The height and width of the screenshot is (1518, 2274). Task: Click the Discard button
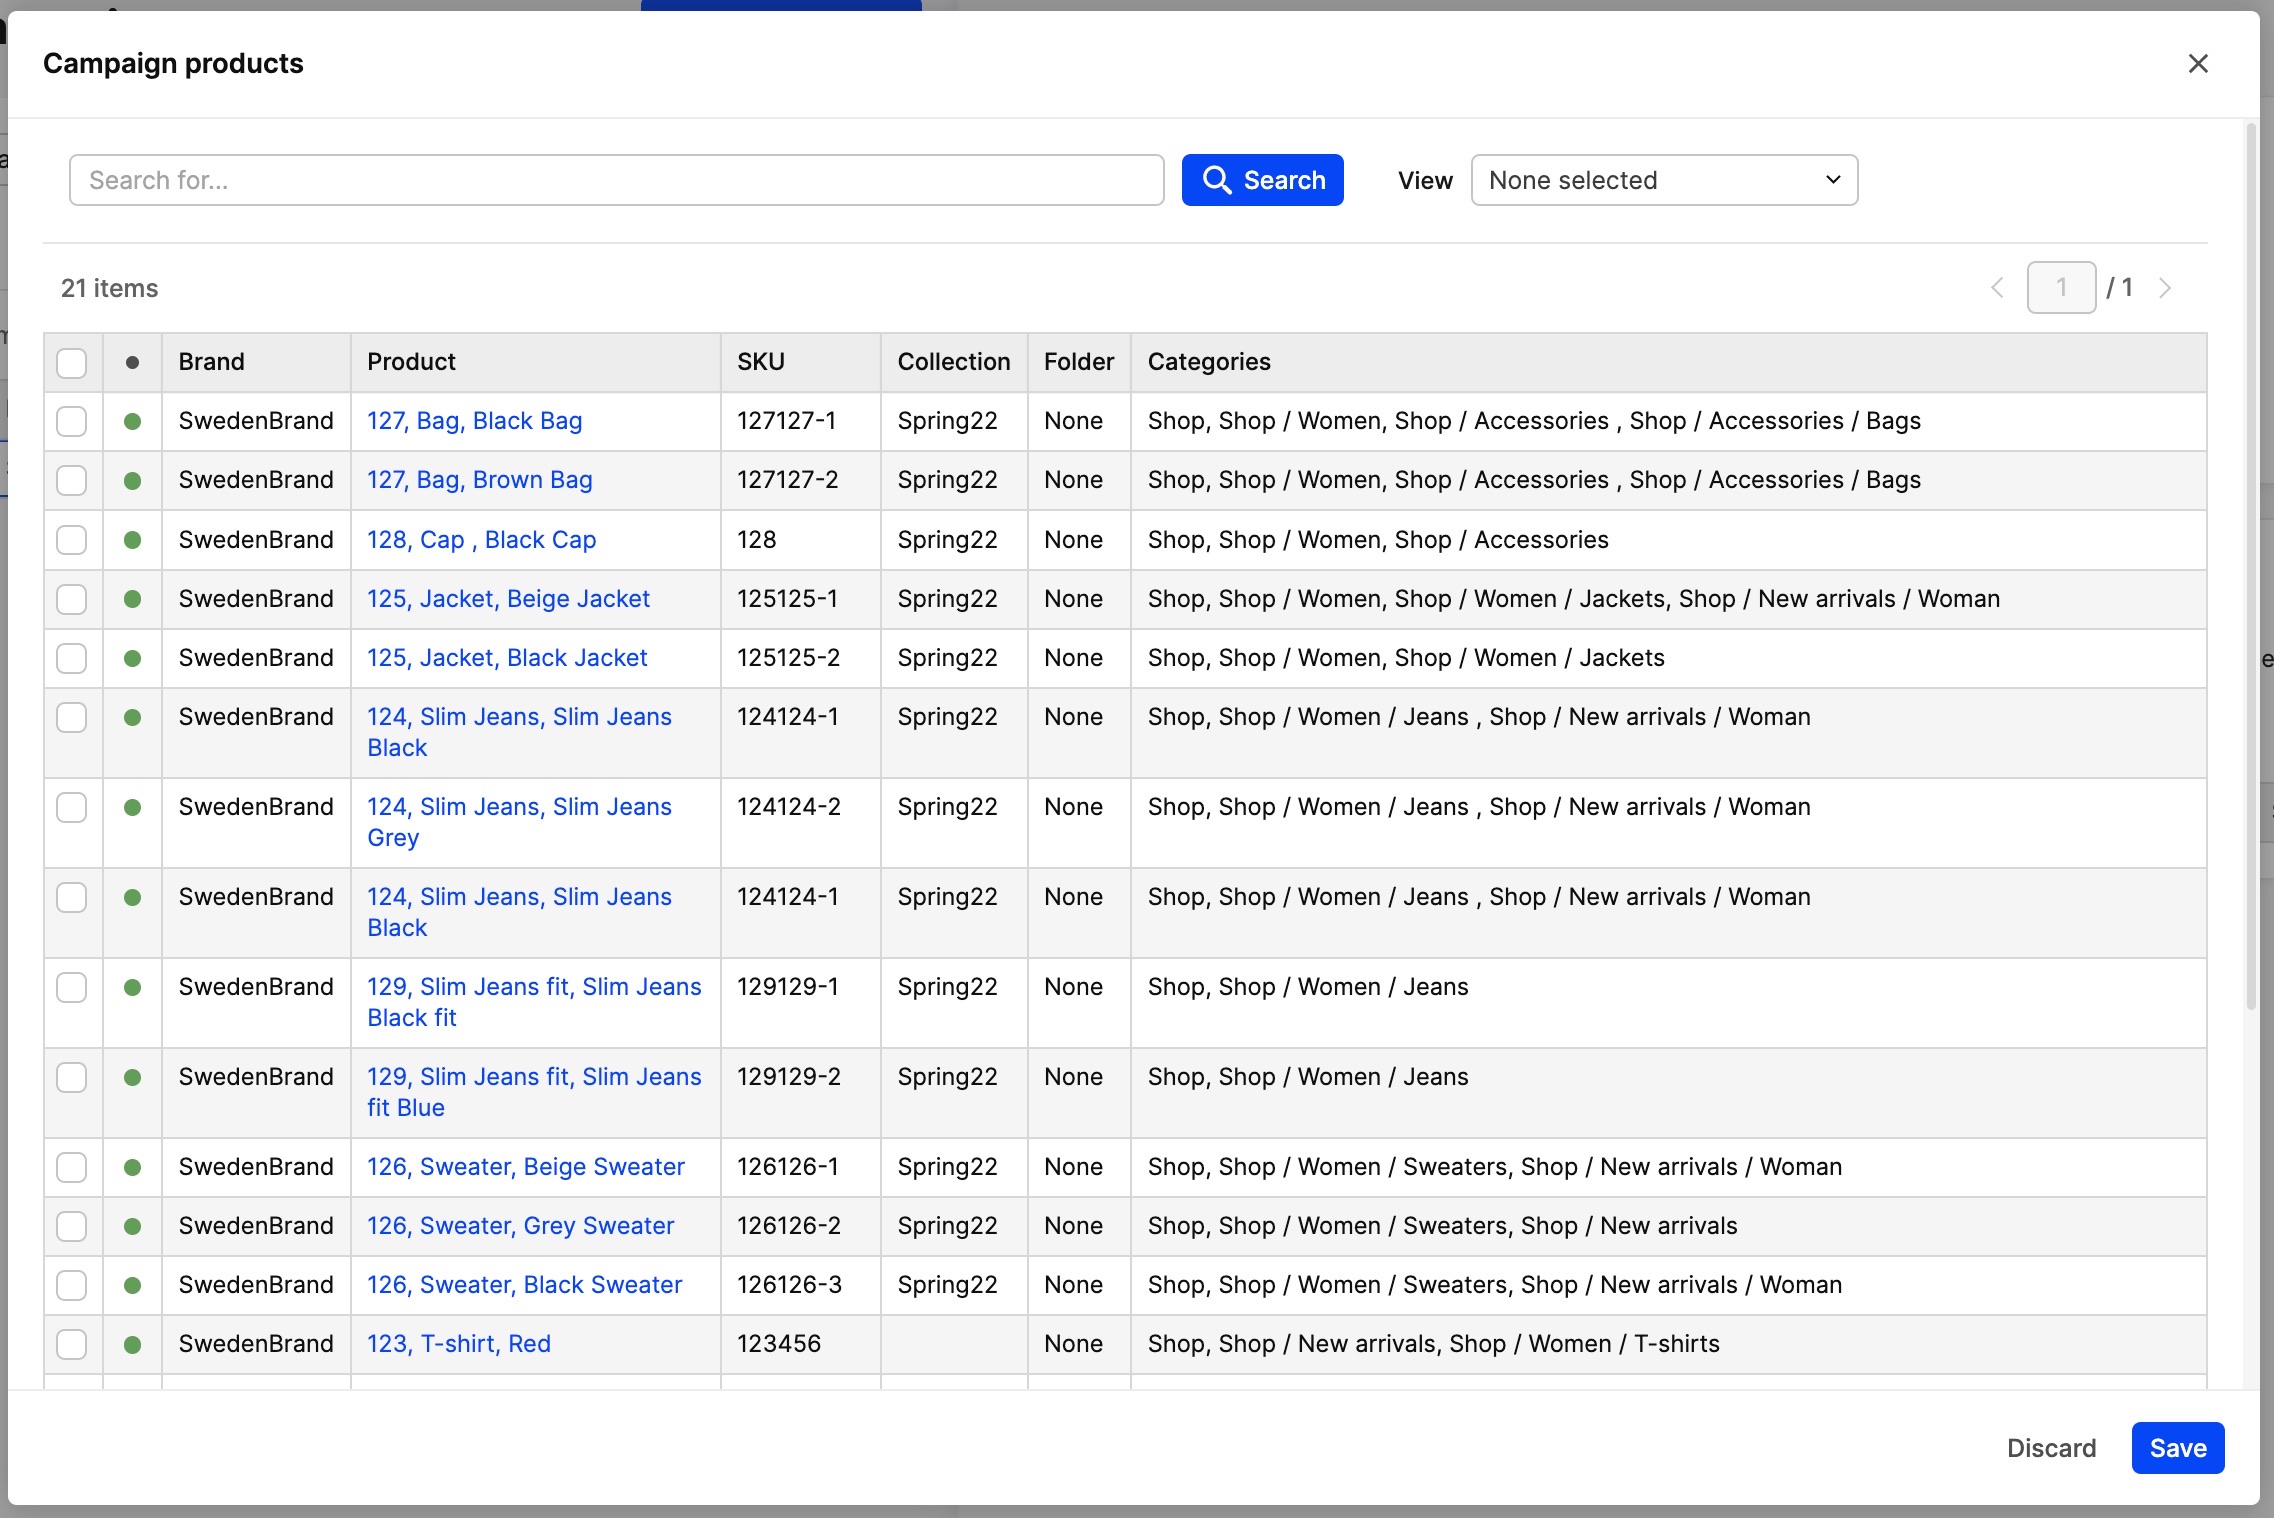coord(2050,1448)
